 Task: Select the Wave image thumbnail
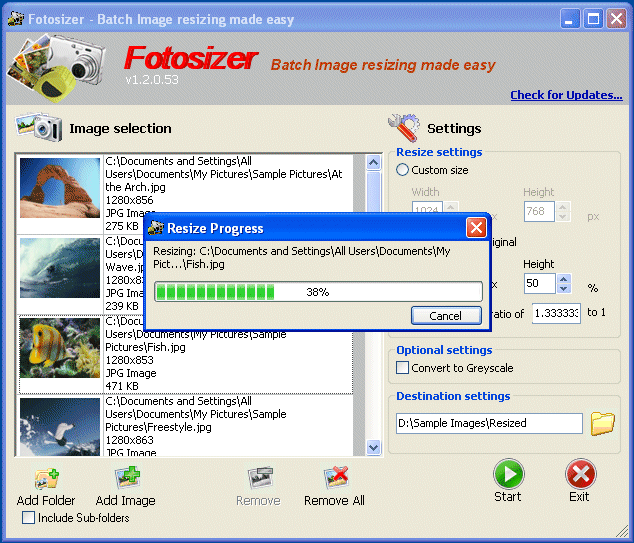coord(60,268)
